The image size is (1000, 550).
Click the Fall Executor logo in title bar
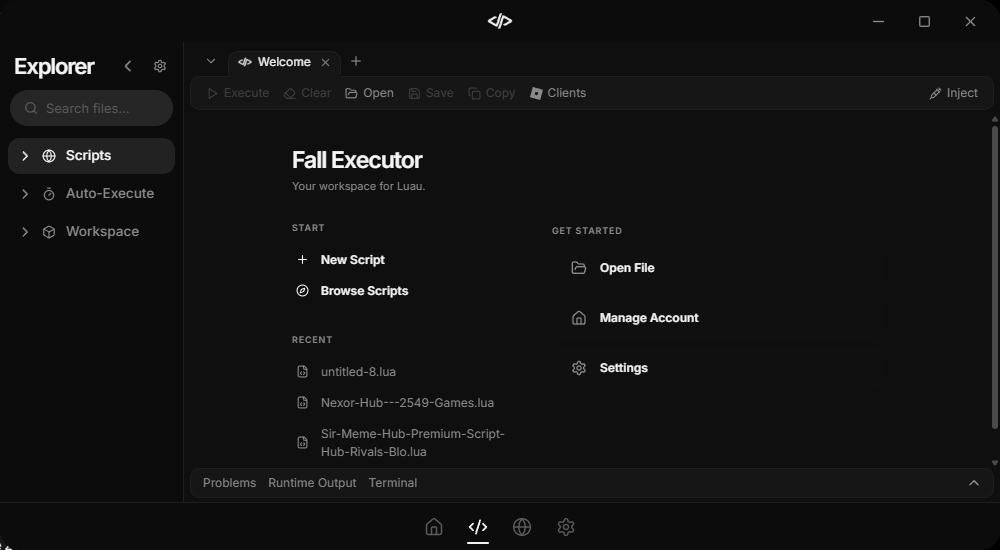[500, 21]
